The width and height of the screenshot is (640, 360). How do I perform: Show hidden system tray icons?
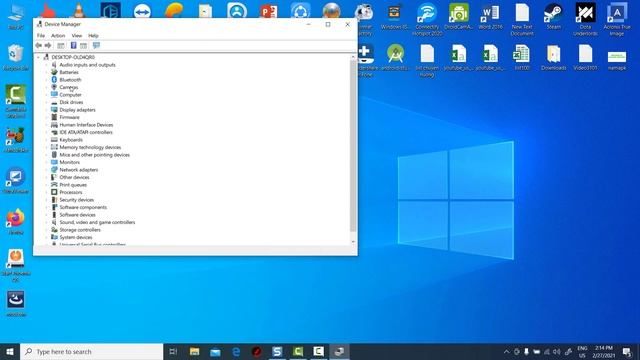pos(507,351)
